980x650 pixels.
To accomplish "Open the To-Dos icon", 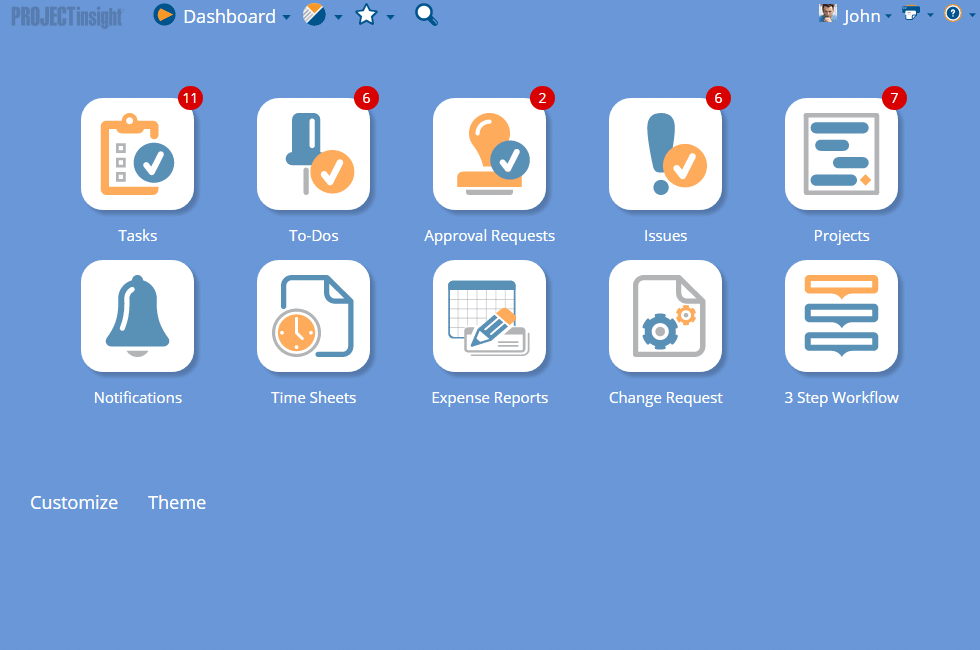I will pyautogui.click(x=314, y=154).
